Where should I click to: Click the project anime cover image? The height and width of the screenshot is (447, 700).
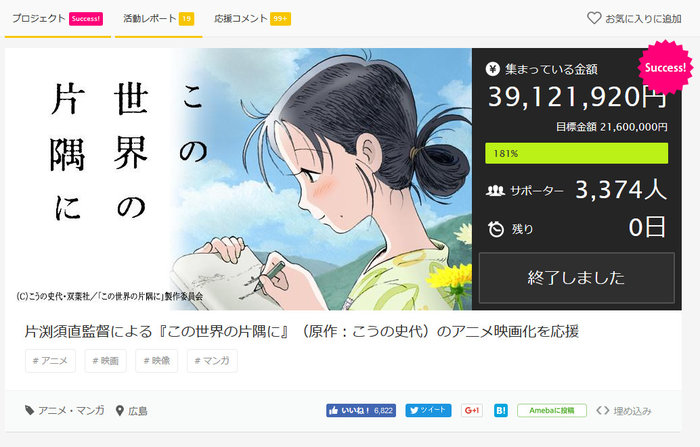point(238,179)
